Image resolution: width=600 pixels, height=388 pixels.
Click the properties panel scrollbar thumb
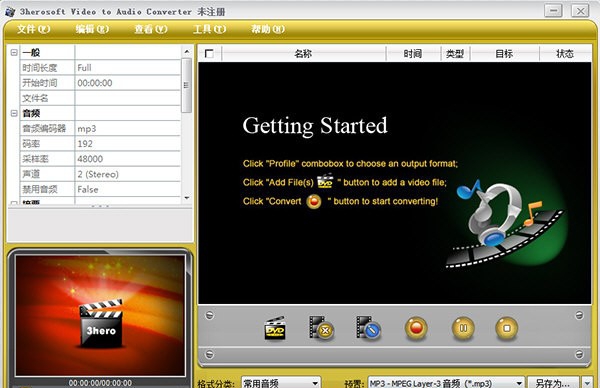point(186,85)
